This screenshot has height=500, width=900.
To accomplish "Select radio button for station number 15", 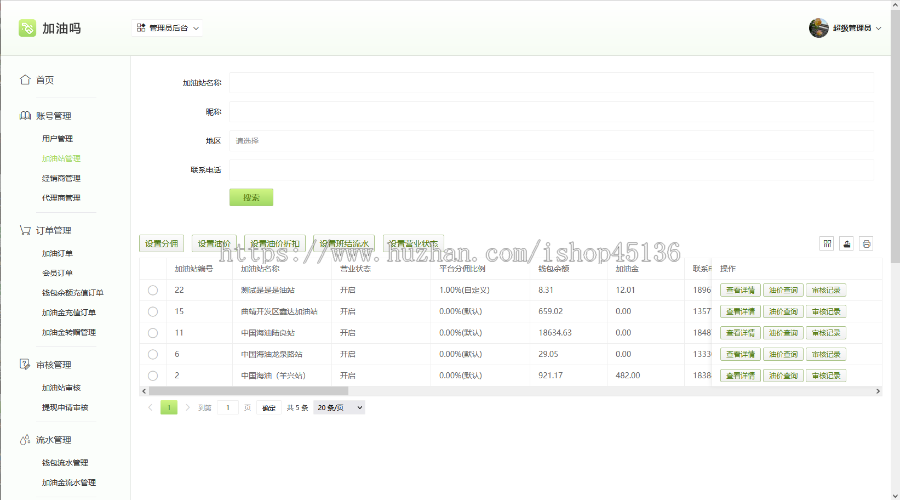I will (x=153, y=311).
